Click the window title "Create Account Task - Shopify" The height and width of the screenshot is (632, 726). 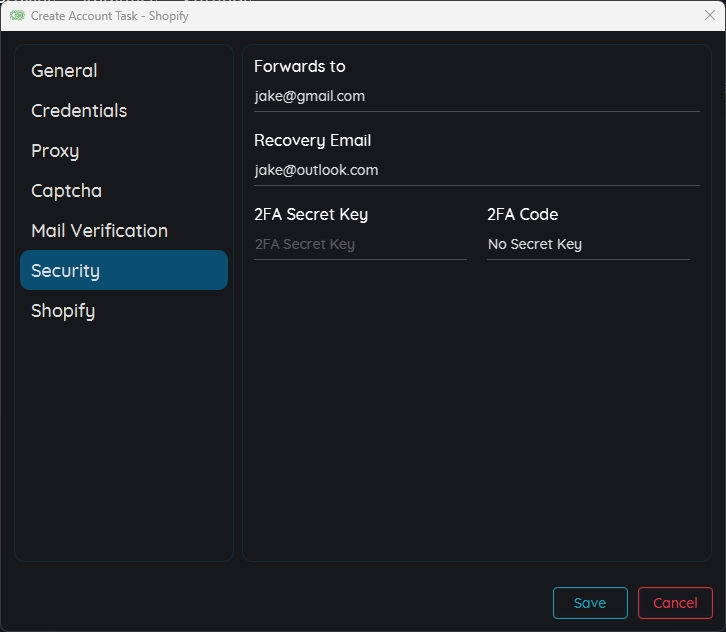click(x=110, y=16)
